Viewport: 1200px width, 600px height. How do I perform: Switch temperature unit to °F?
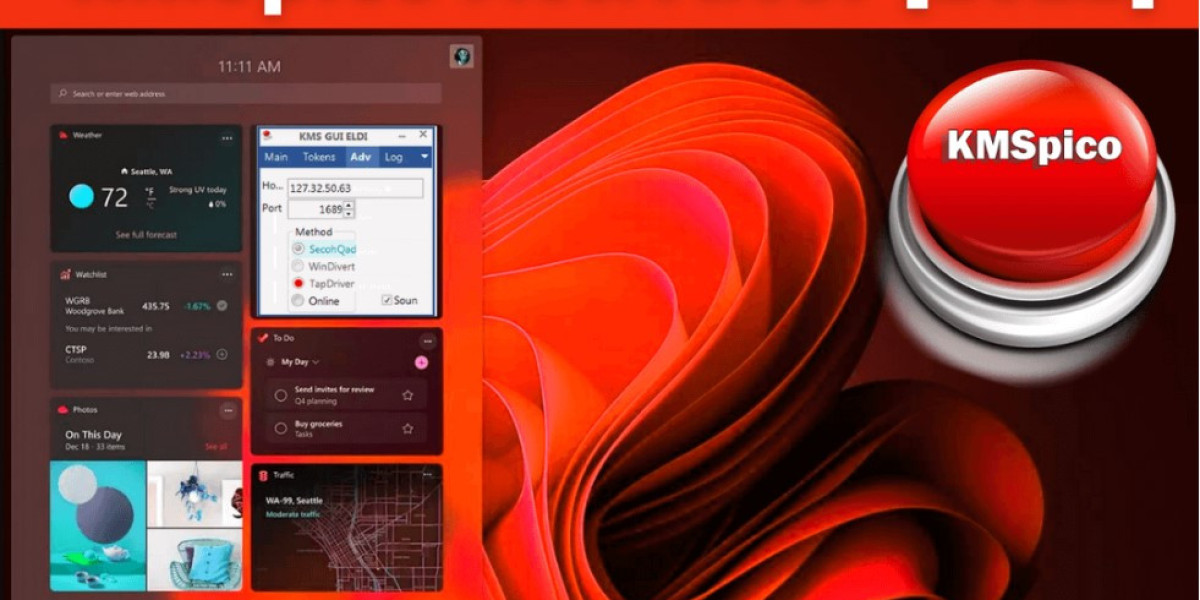(150, 190)
